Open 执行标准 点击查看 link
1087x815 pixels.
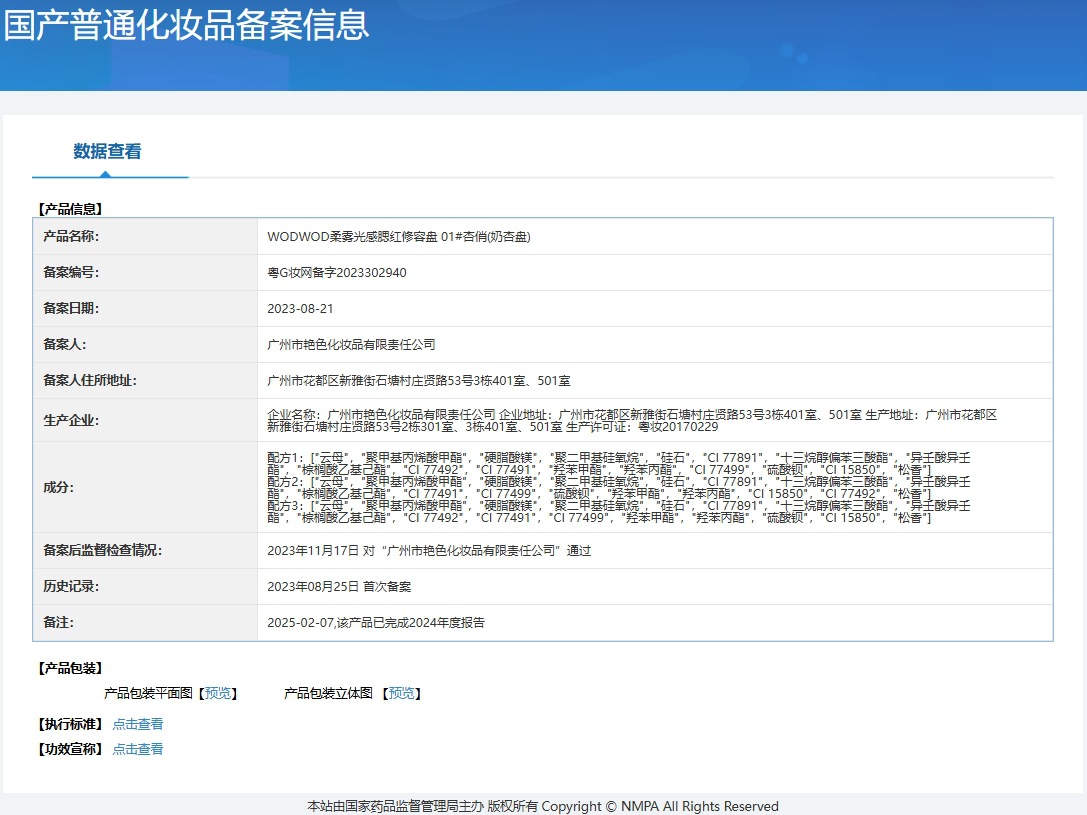138,724
